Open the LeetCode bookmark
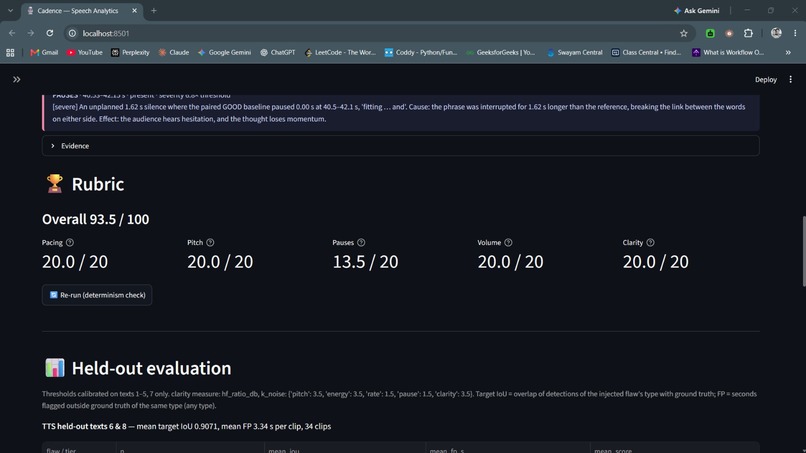 340,52
